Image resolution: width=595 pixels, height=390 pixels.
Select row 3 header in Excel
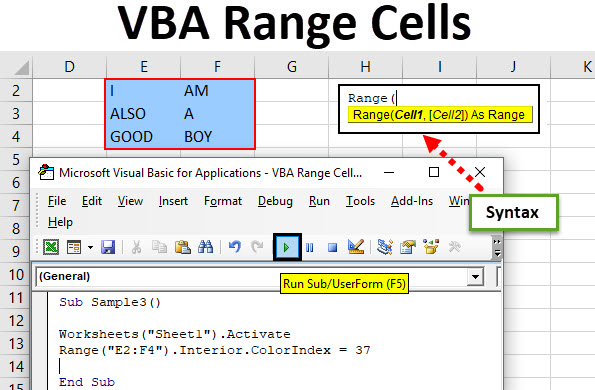(x=16, y=113)
